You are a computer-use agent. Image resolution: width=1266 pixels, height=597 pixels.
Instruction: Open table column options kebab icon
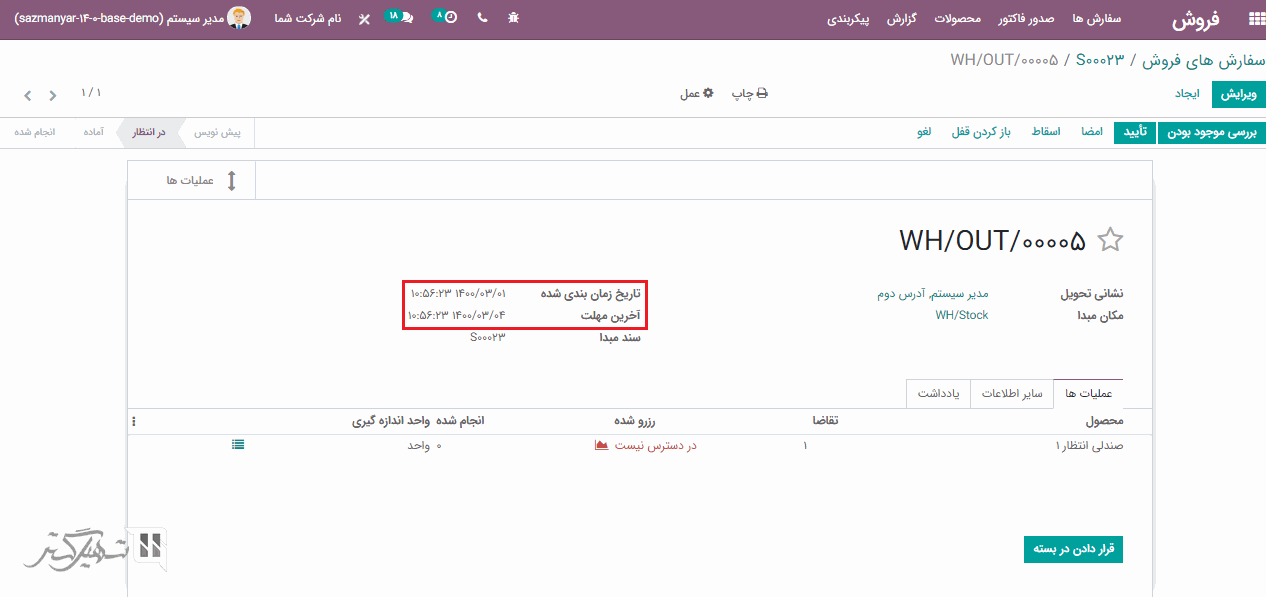(x=134, y=422)
